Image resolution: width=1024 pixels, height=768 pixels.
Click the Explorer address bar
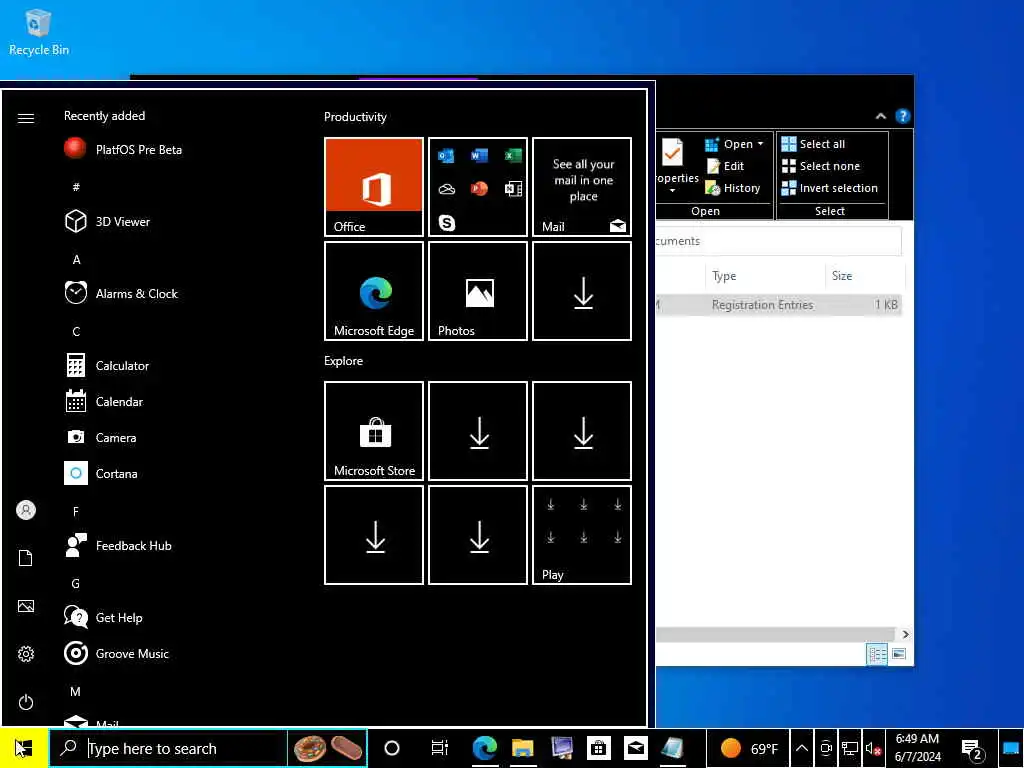(778, 241)
